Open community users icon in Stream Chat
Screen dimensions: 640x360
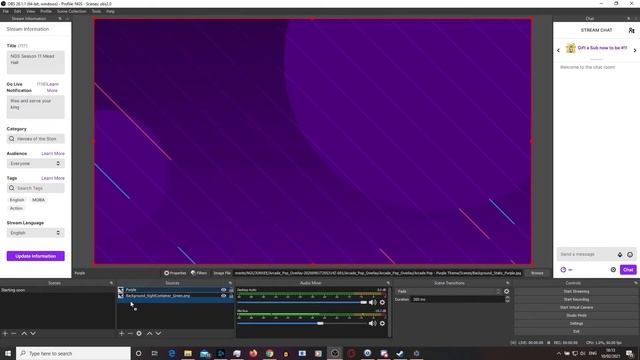click(631, 30)
